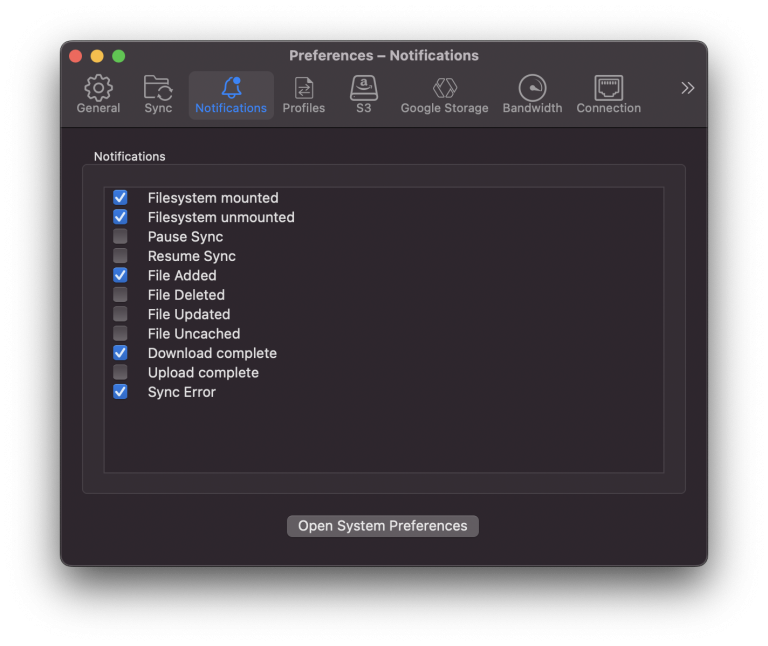Screen dimensions: 768x646
Task: Open the Profiles document icon
Action: tap(304, 88)
